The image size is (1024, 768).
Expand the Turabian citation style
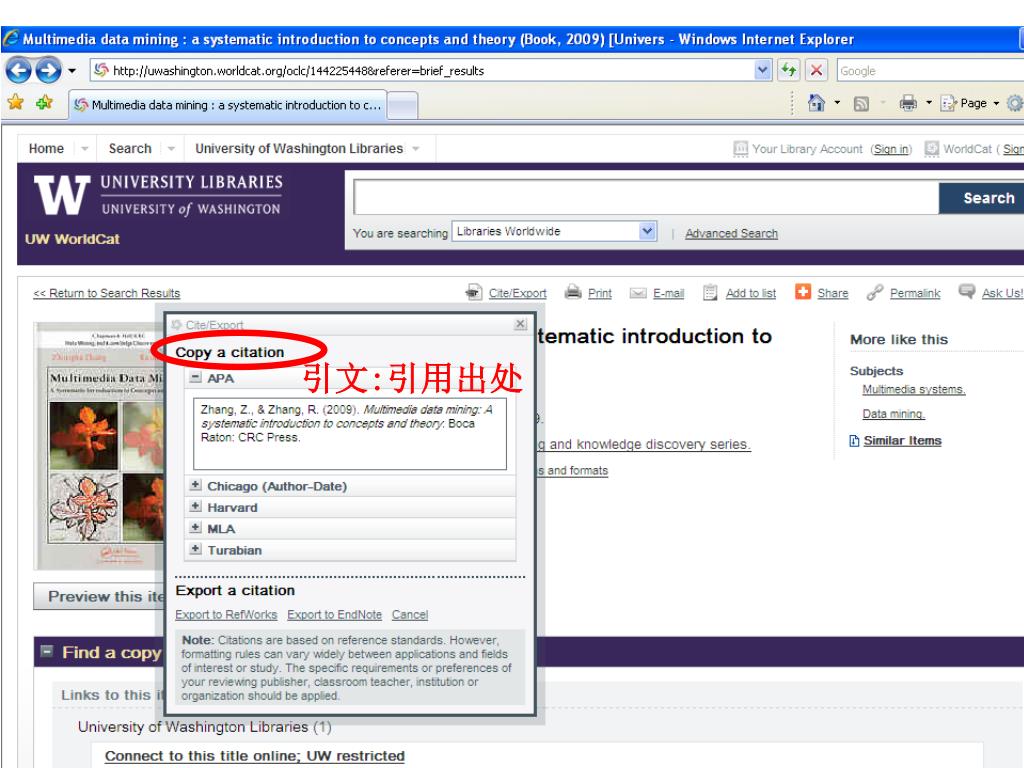(195, 549)
